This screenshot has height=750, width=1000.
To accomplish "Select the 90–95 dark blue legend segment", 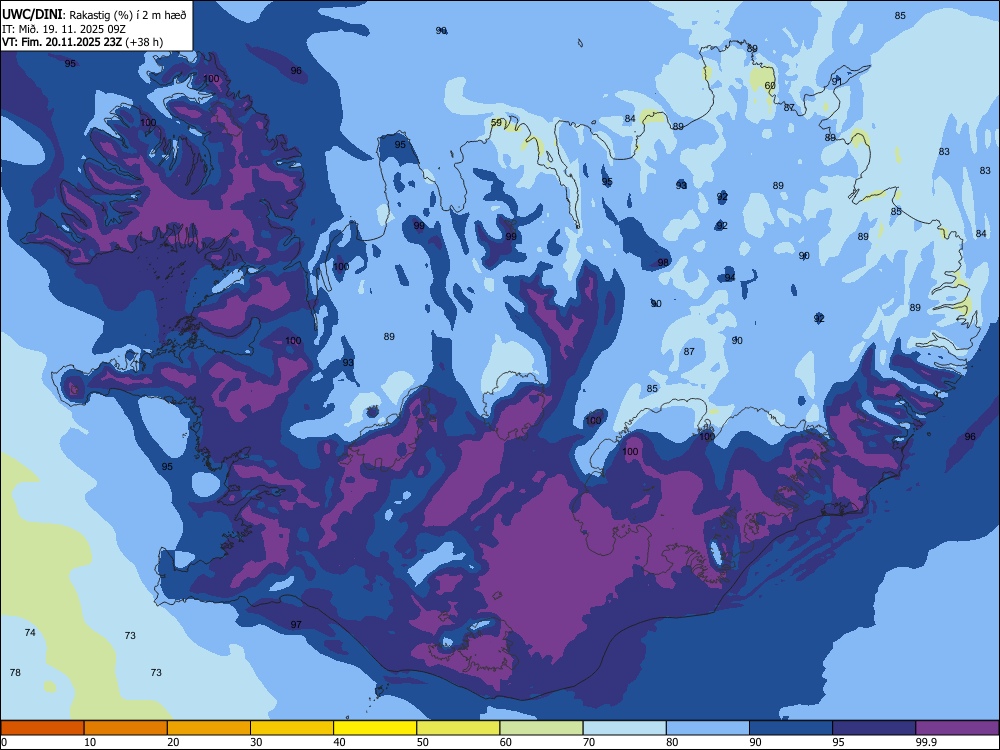I will 791,728.
